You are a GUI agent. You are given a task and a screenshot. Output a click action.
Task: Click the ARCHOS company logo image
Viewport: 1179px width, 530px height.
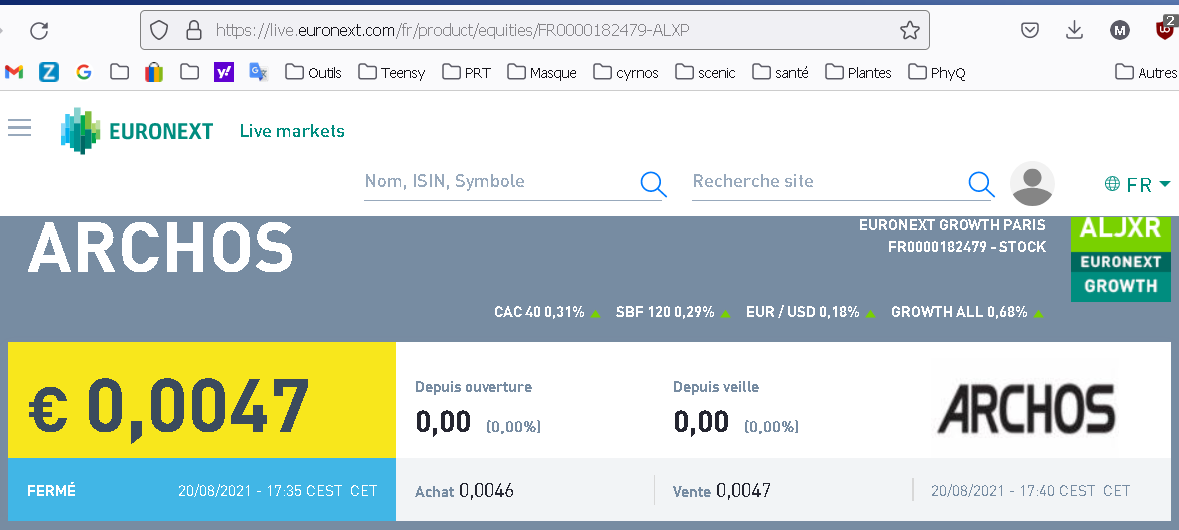click(1026, 408)
